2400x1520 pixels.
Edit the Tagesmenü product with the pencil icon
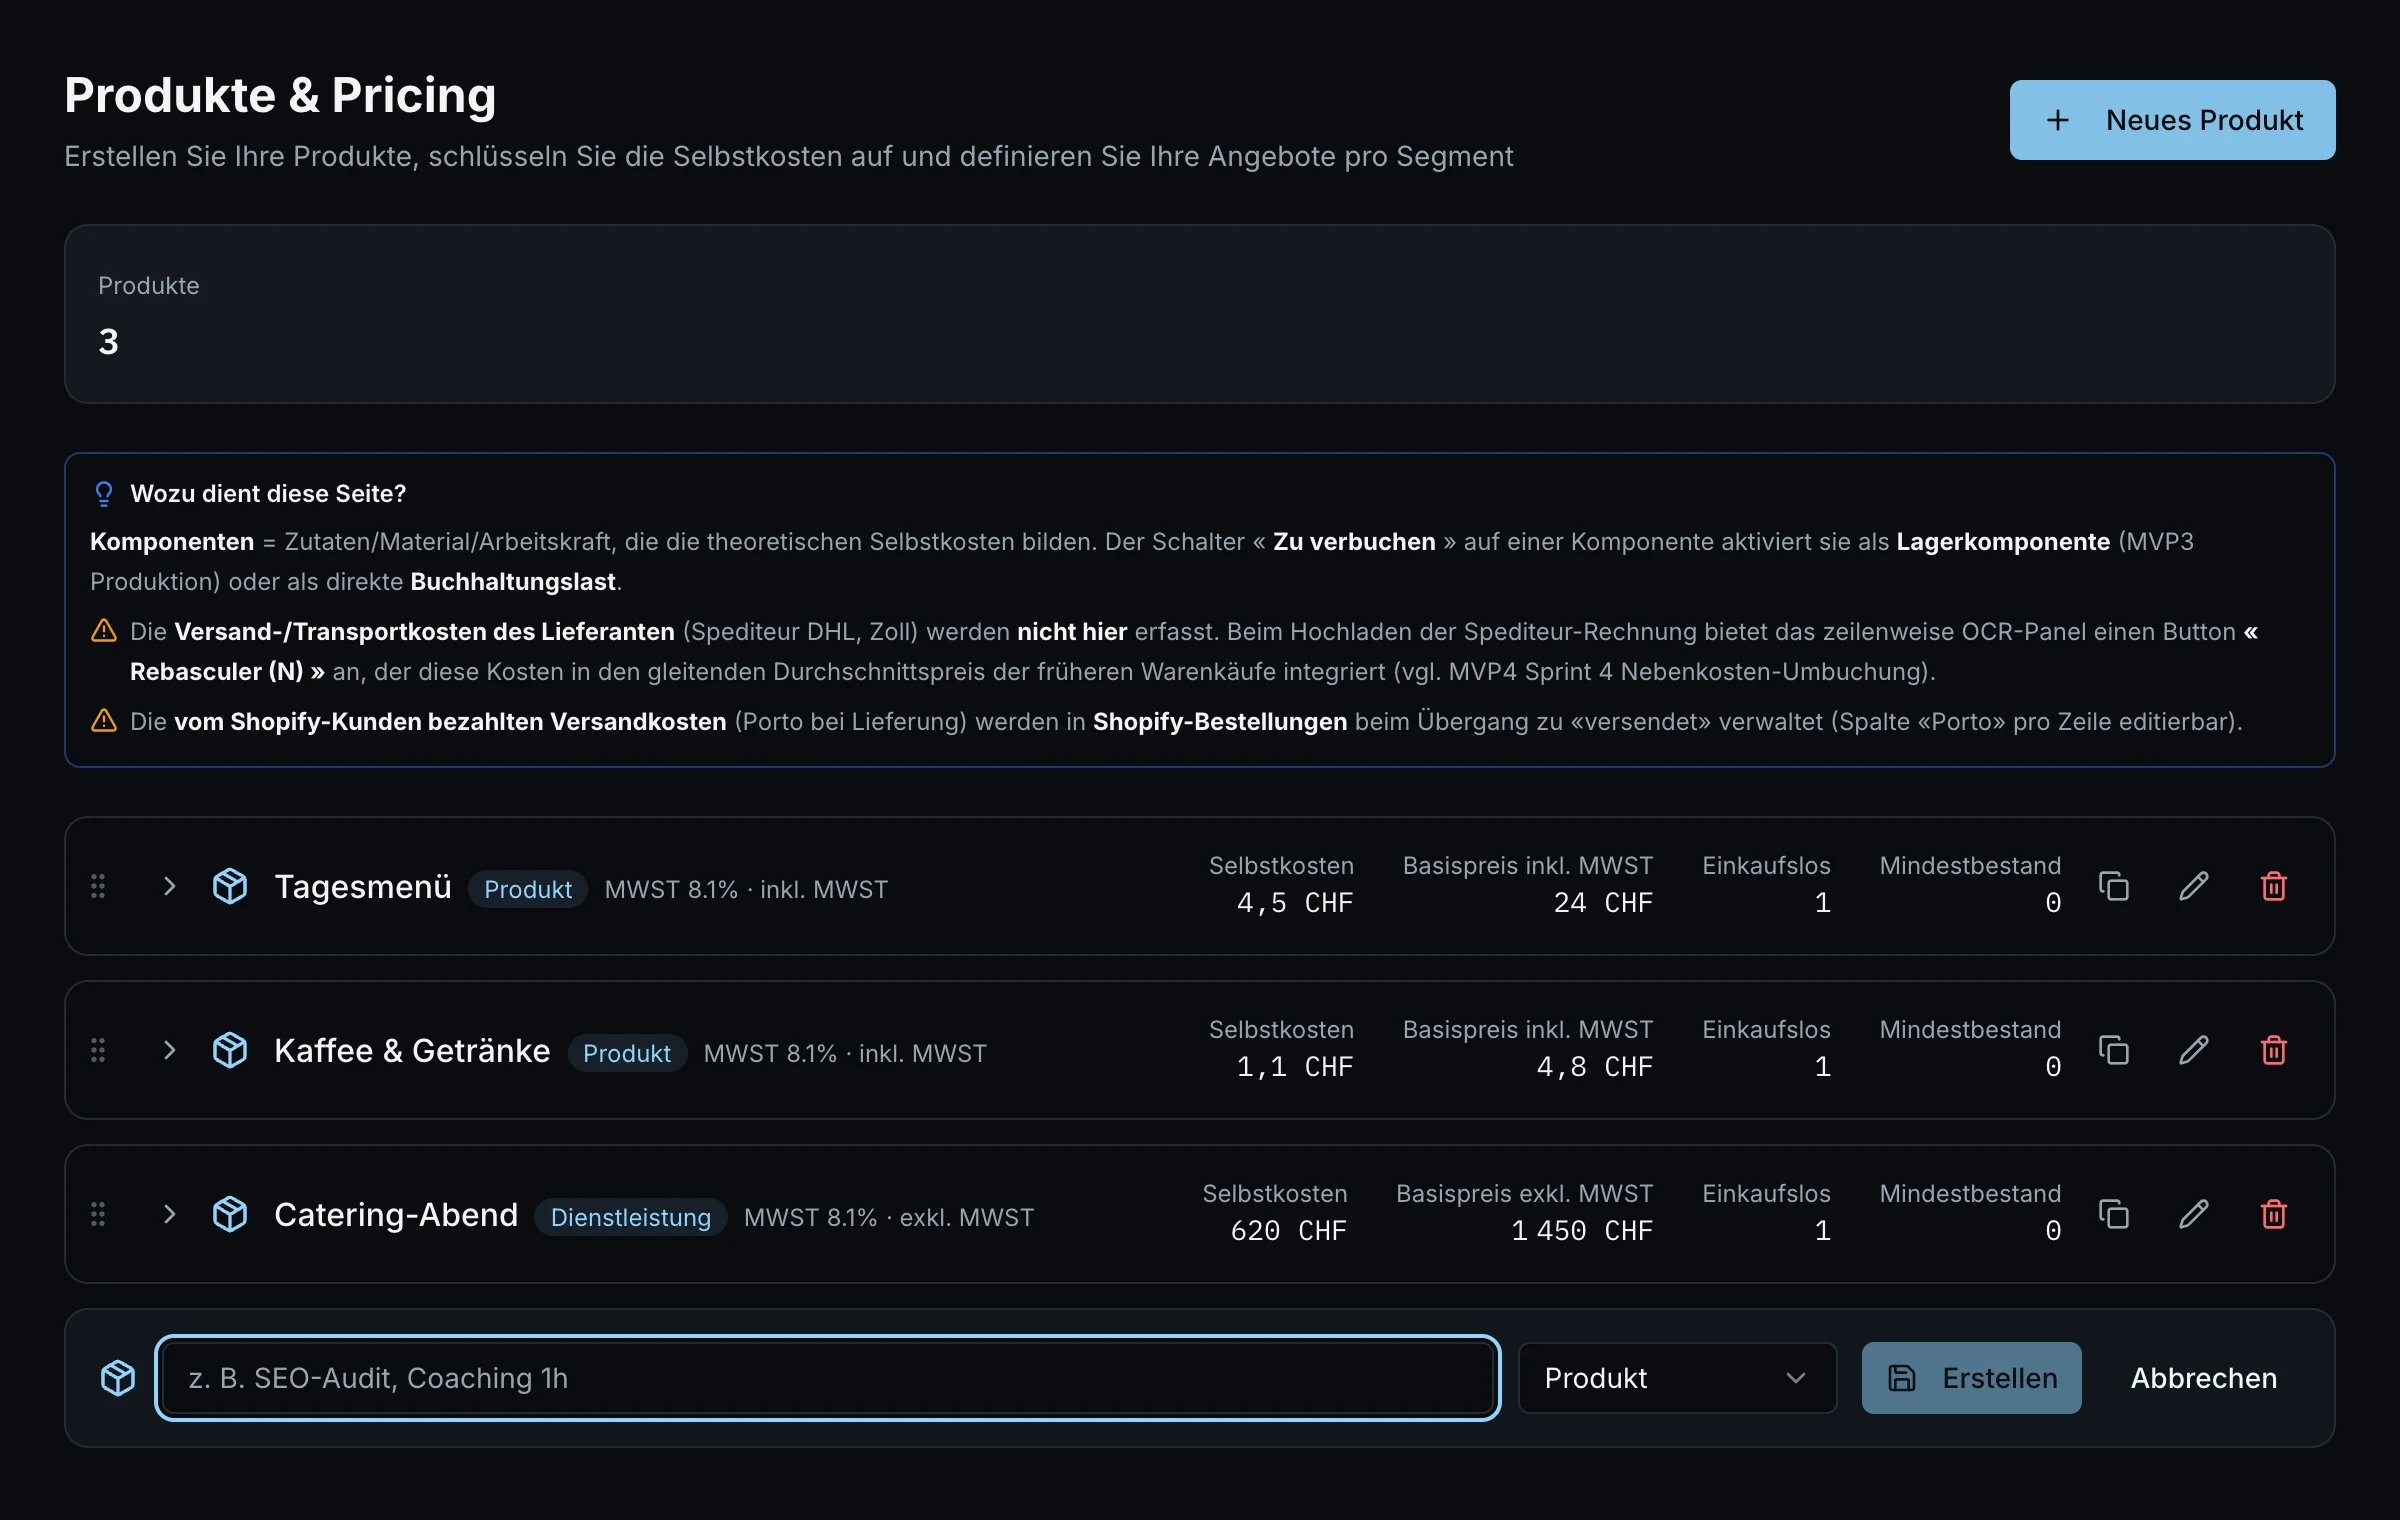pyautogui.click(x=2193, y=886)
